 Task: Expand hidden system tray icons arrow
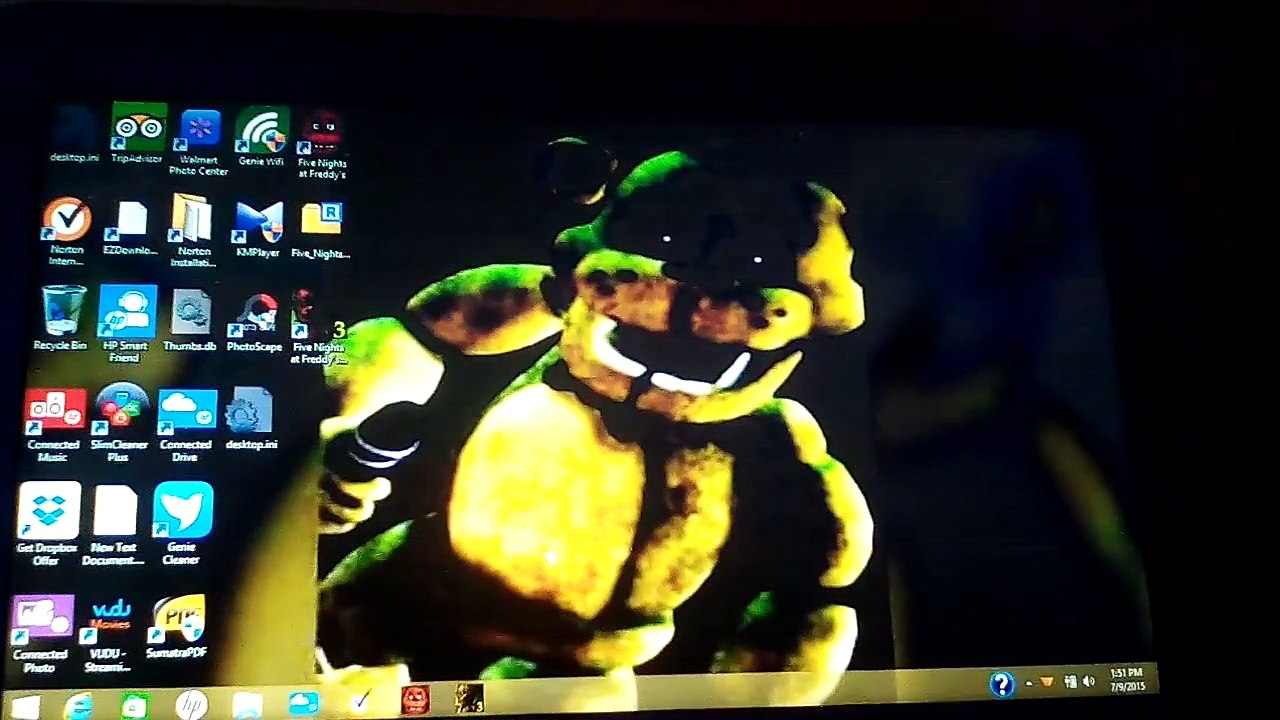pyautogui.click(x=1029, y=684)
